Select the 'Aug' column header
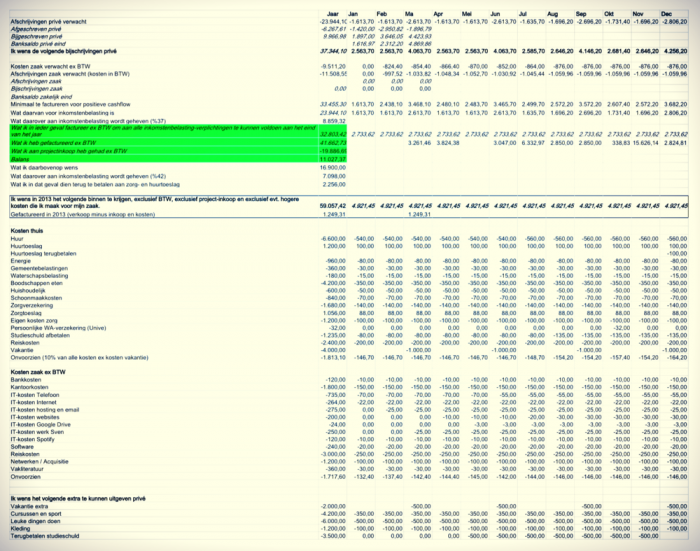Screen dimensions: 700x551 553,14
